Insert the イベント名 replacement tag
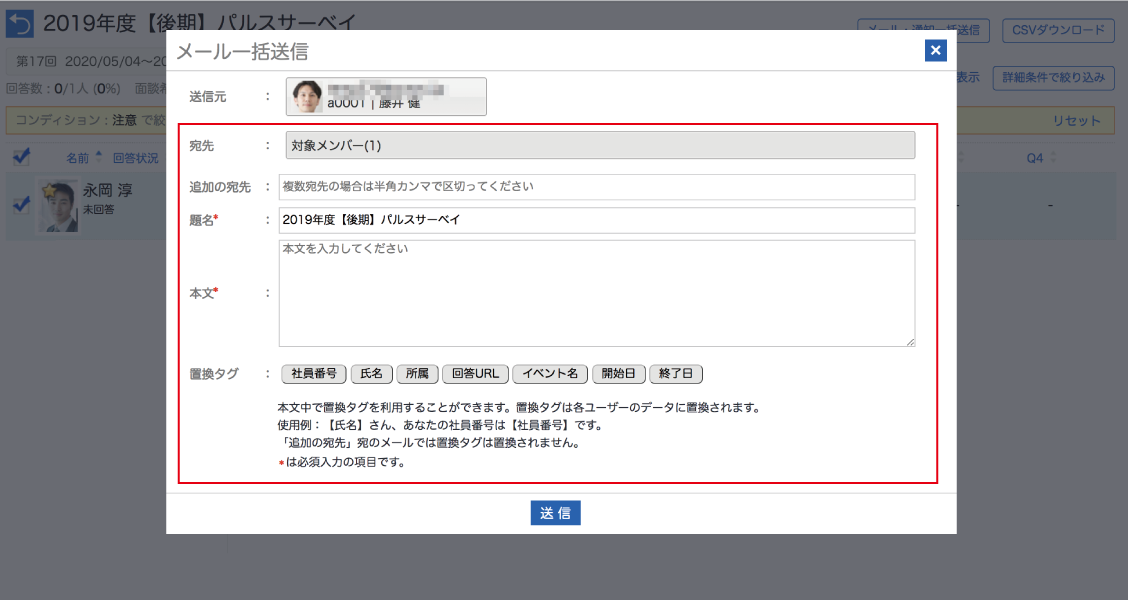Image resolution: width=1128 pixels, height=600 pixels. point(550,374)
